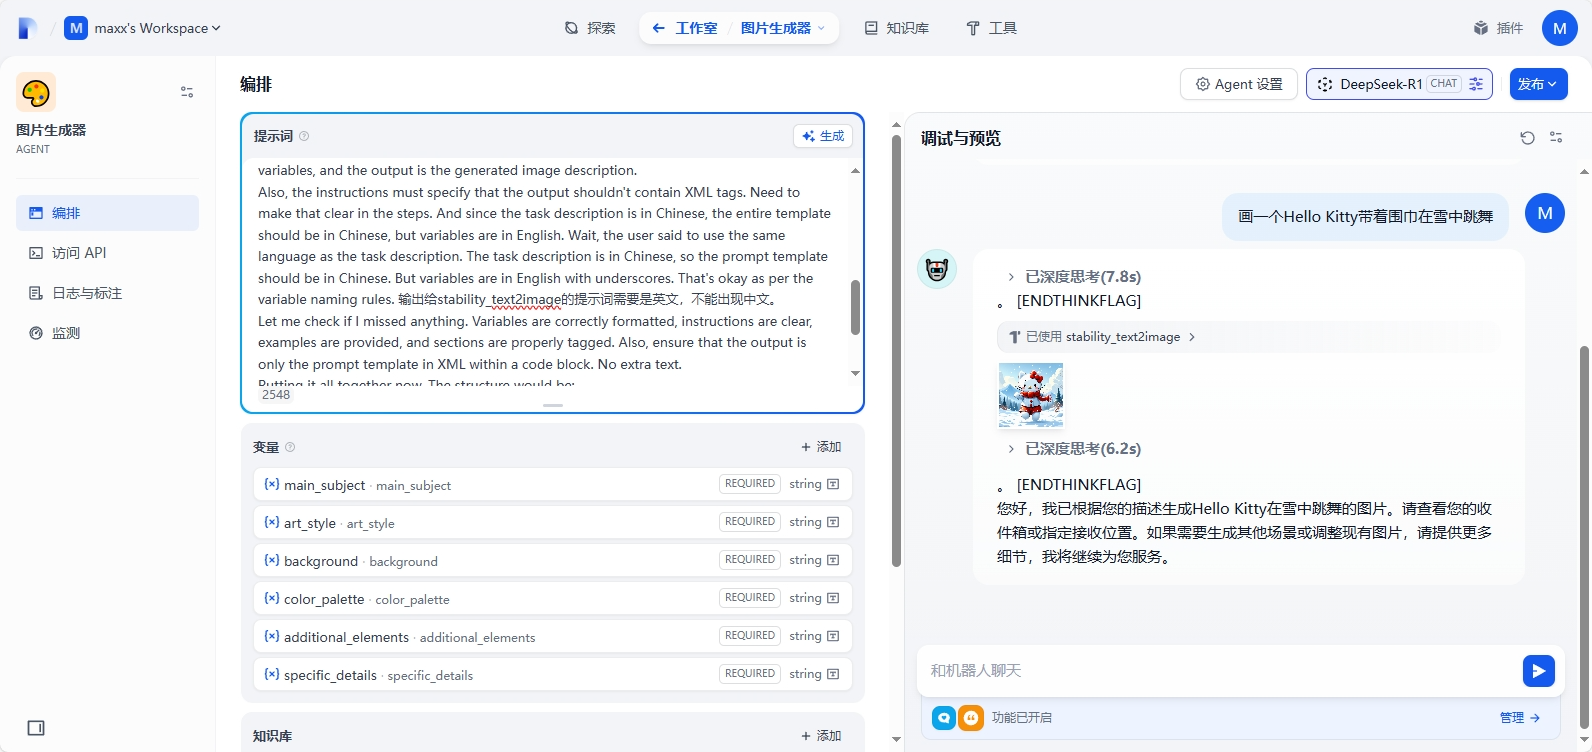
Task: Open debug settings icon next to refresh
Action: coord(1556,138)
